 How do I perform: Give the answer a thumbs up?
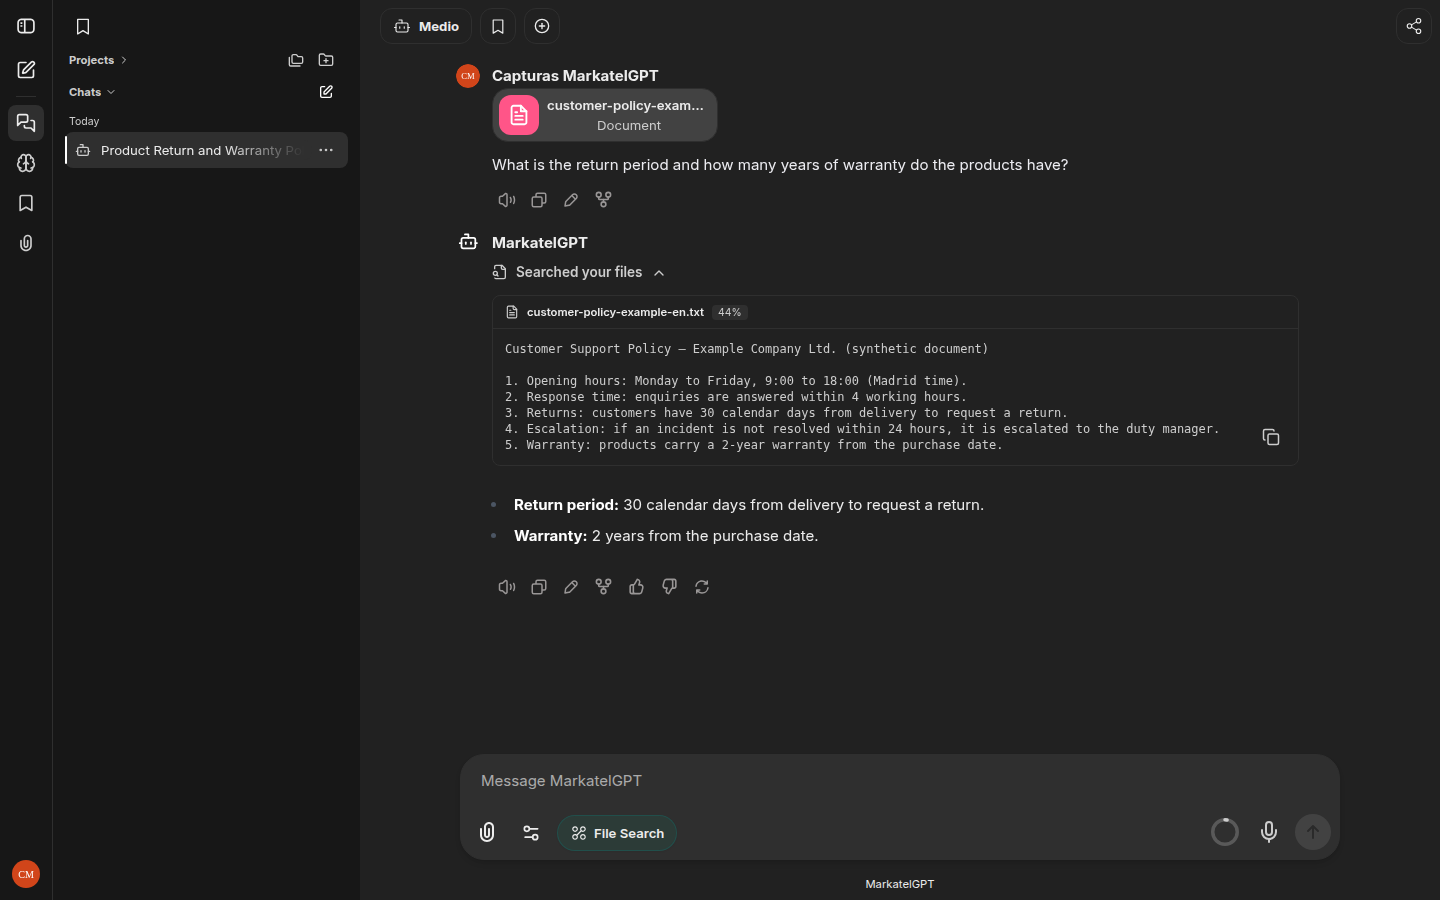coord(636,587)
